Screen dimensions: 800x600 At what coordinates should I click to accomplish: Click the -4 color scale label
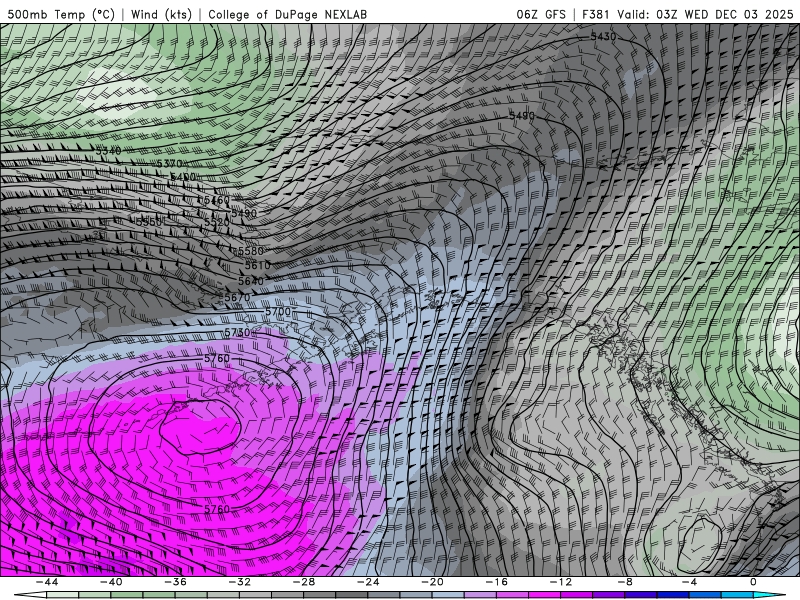pos(689,582)
